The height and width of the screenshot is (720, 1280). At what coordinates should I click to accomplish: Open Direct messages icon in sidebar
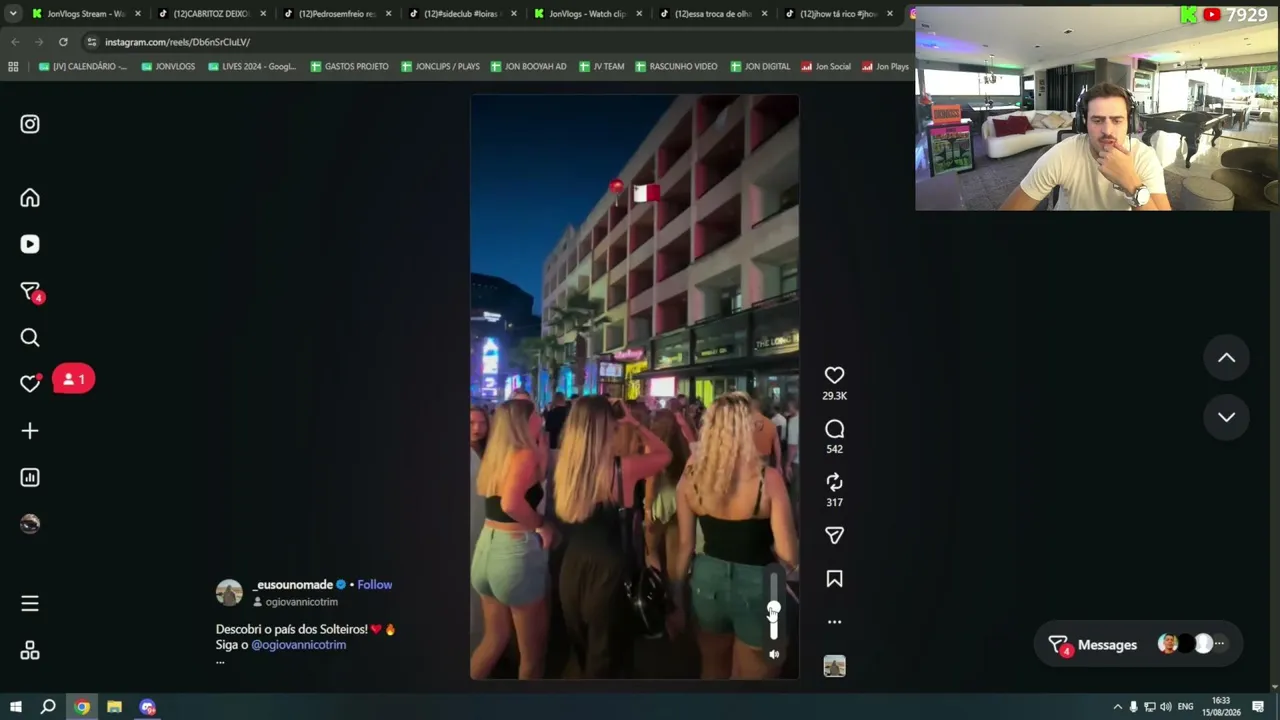[x=31, y=292]
